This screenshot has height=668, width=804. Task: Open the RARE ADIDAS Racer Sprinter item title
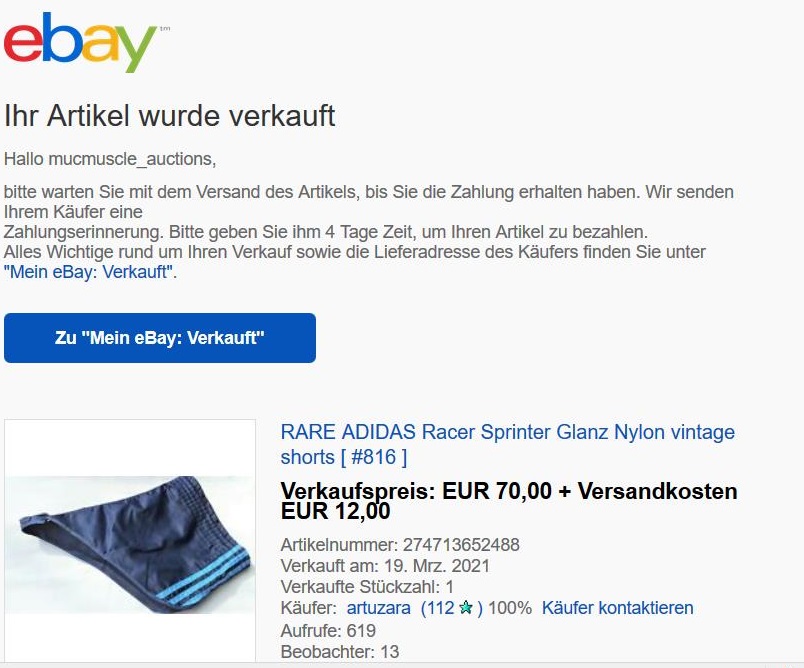pos(507,444)
